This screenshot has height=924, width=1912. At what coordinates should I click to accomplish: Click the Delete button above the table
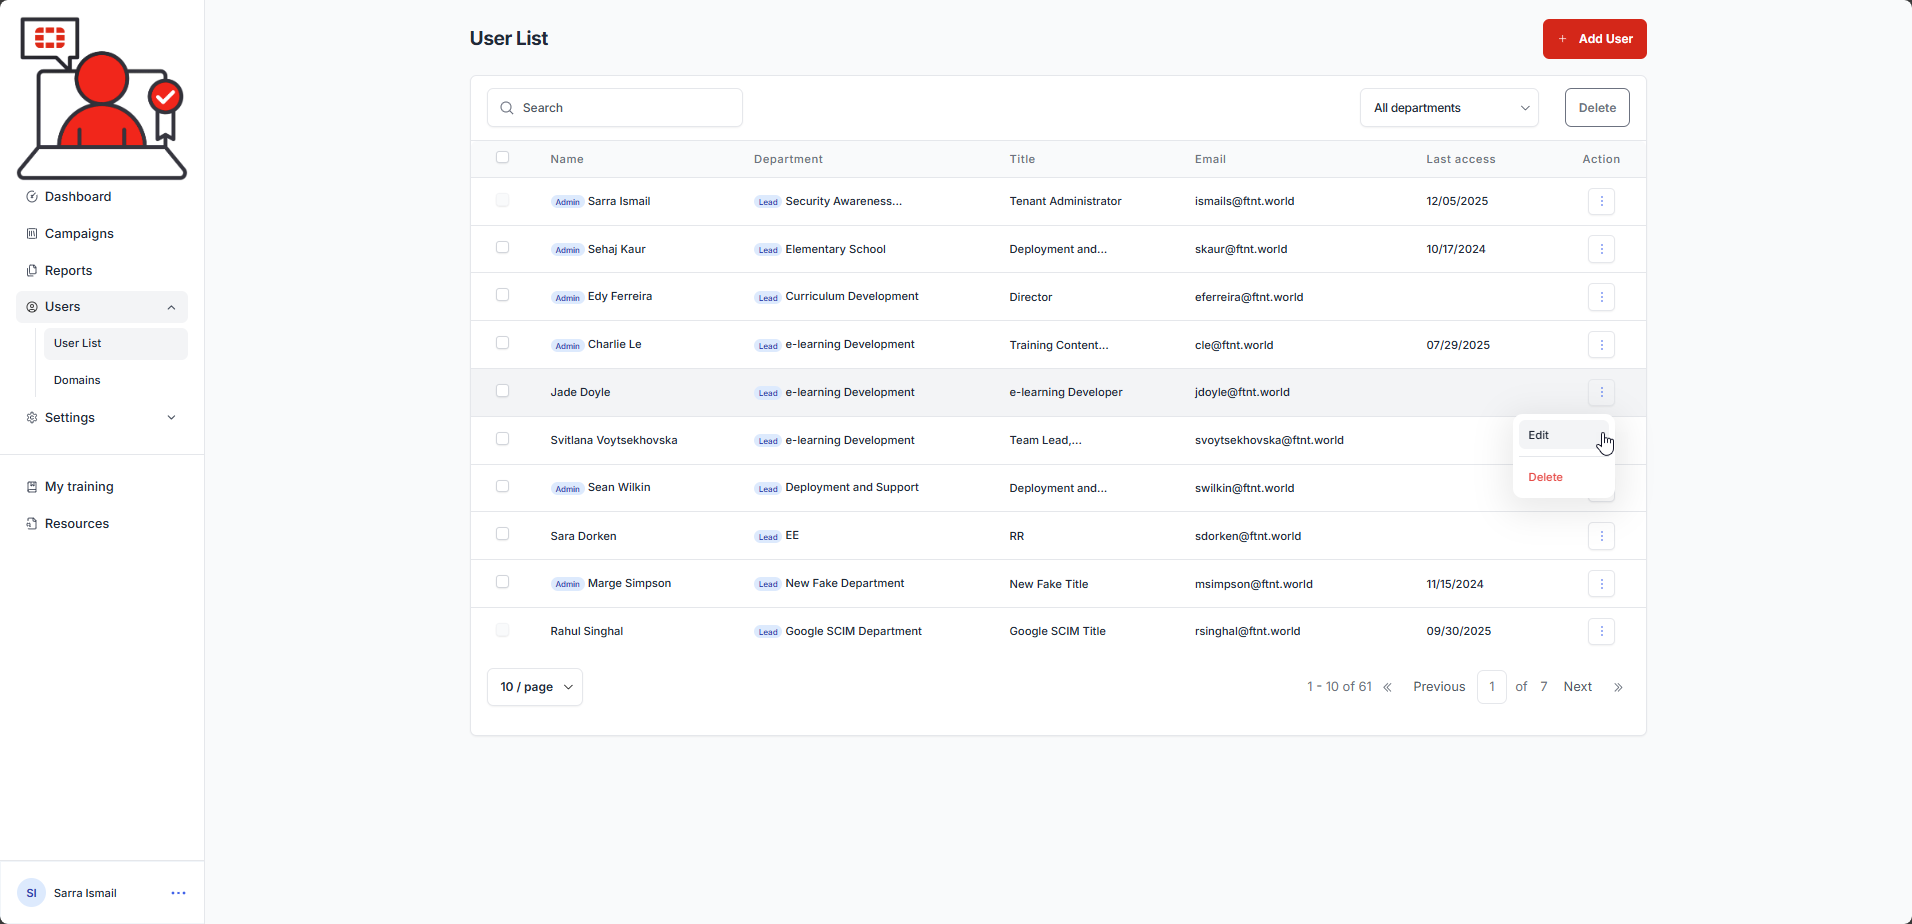tap(1597, 108)
